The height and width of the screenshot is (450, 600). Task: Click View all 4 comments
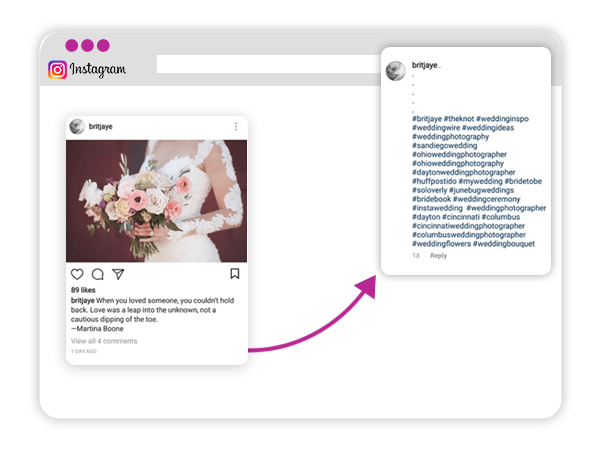point(104,341)
